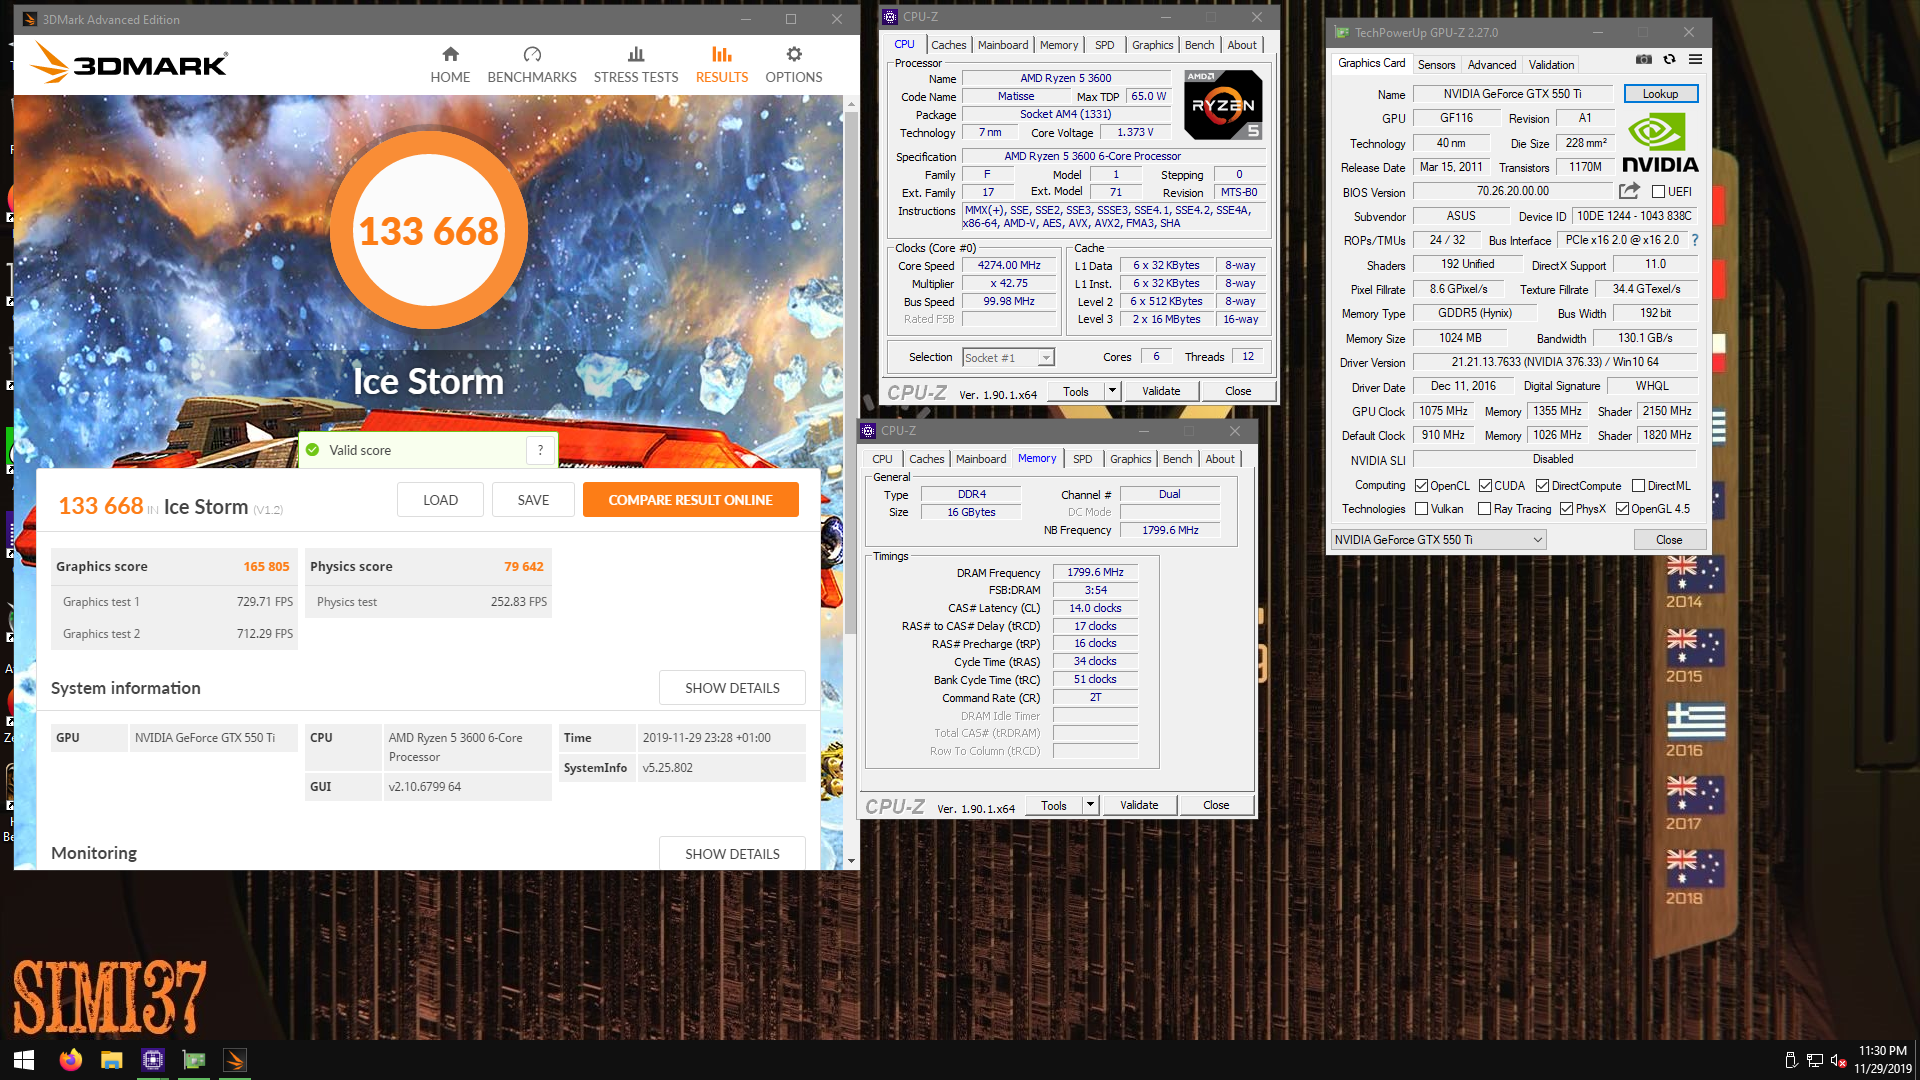Click the 3DMark vertical scrollbar thumb

tap(851, 373)
